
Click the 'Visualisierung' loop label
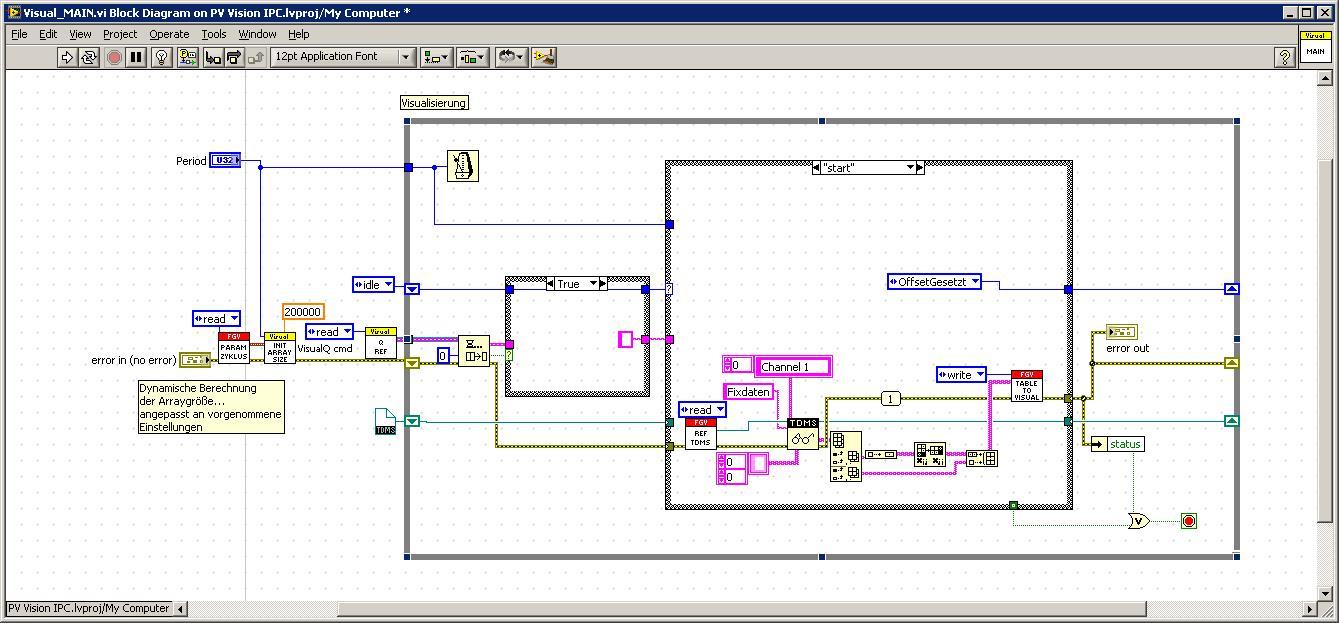coord(434,103)
